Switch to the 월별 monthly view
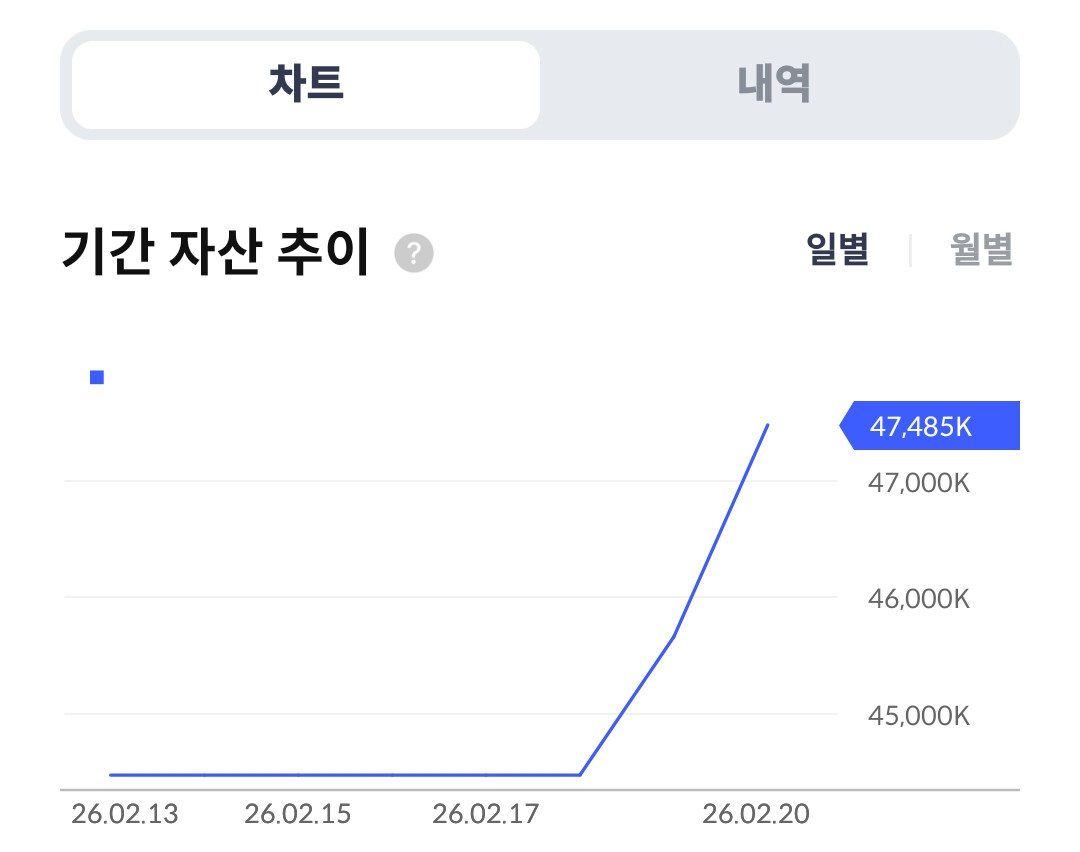The width and height of the screenshot is (1080, 852). pos(981,249)
